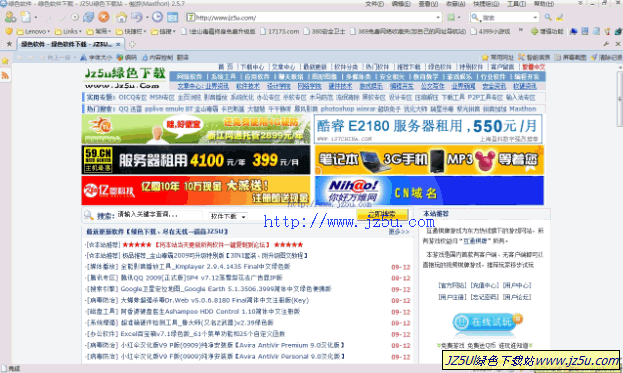
Task: Show hidden bookmarks with the >> overflow
Action: [520, 31]
